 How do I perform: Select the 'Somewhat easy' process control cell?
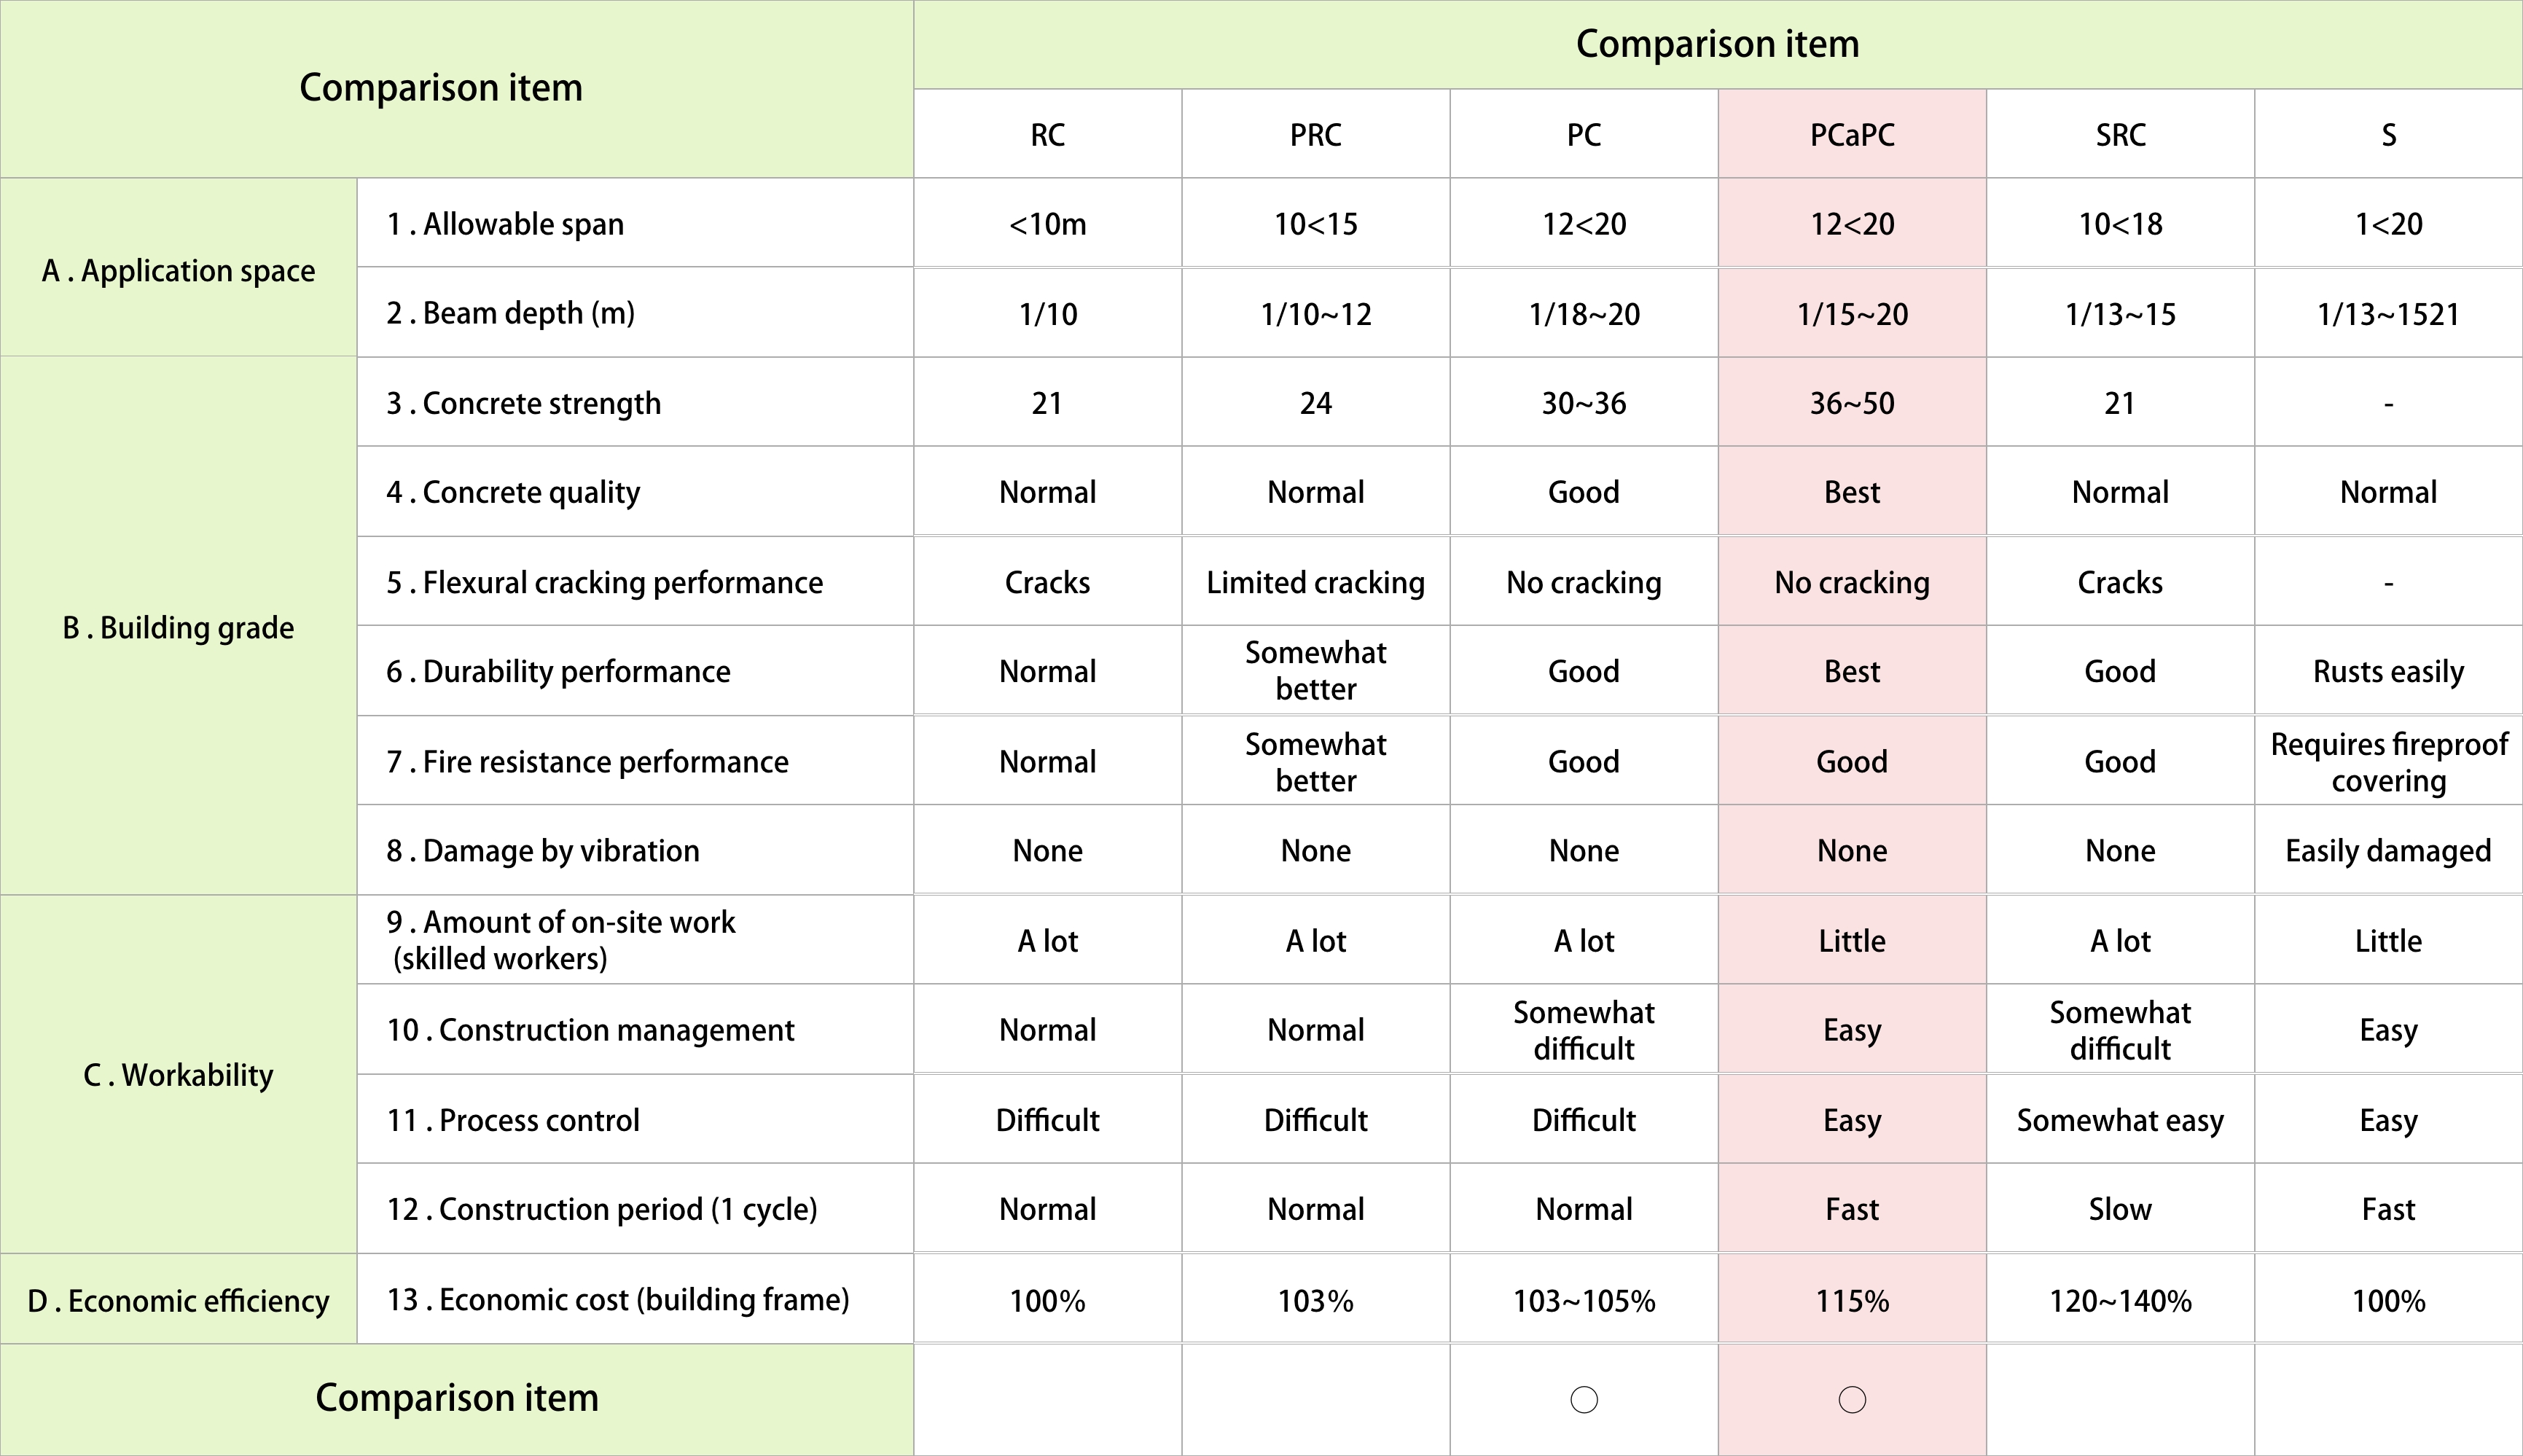[2120, 1120]
